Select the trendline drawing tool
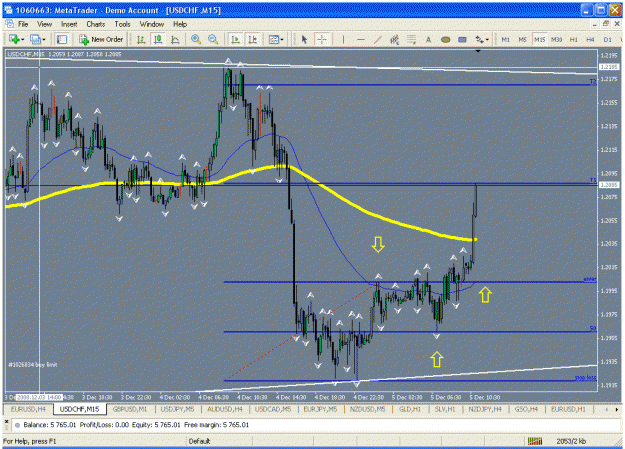Screen dimensions: 625x449 pyautogui.click(x=377, y=39)
